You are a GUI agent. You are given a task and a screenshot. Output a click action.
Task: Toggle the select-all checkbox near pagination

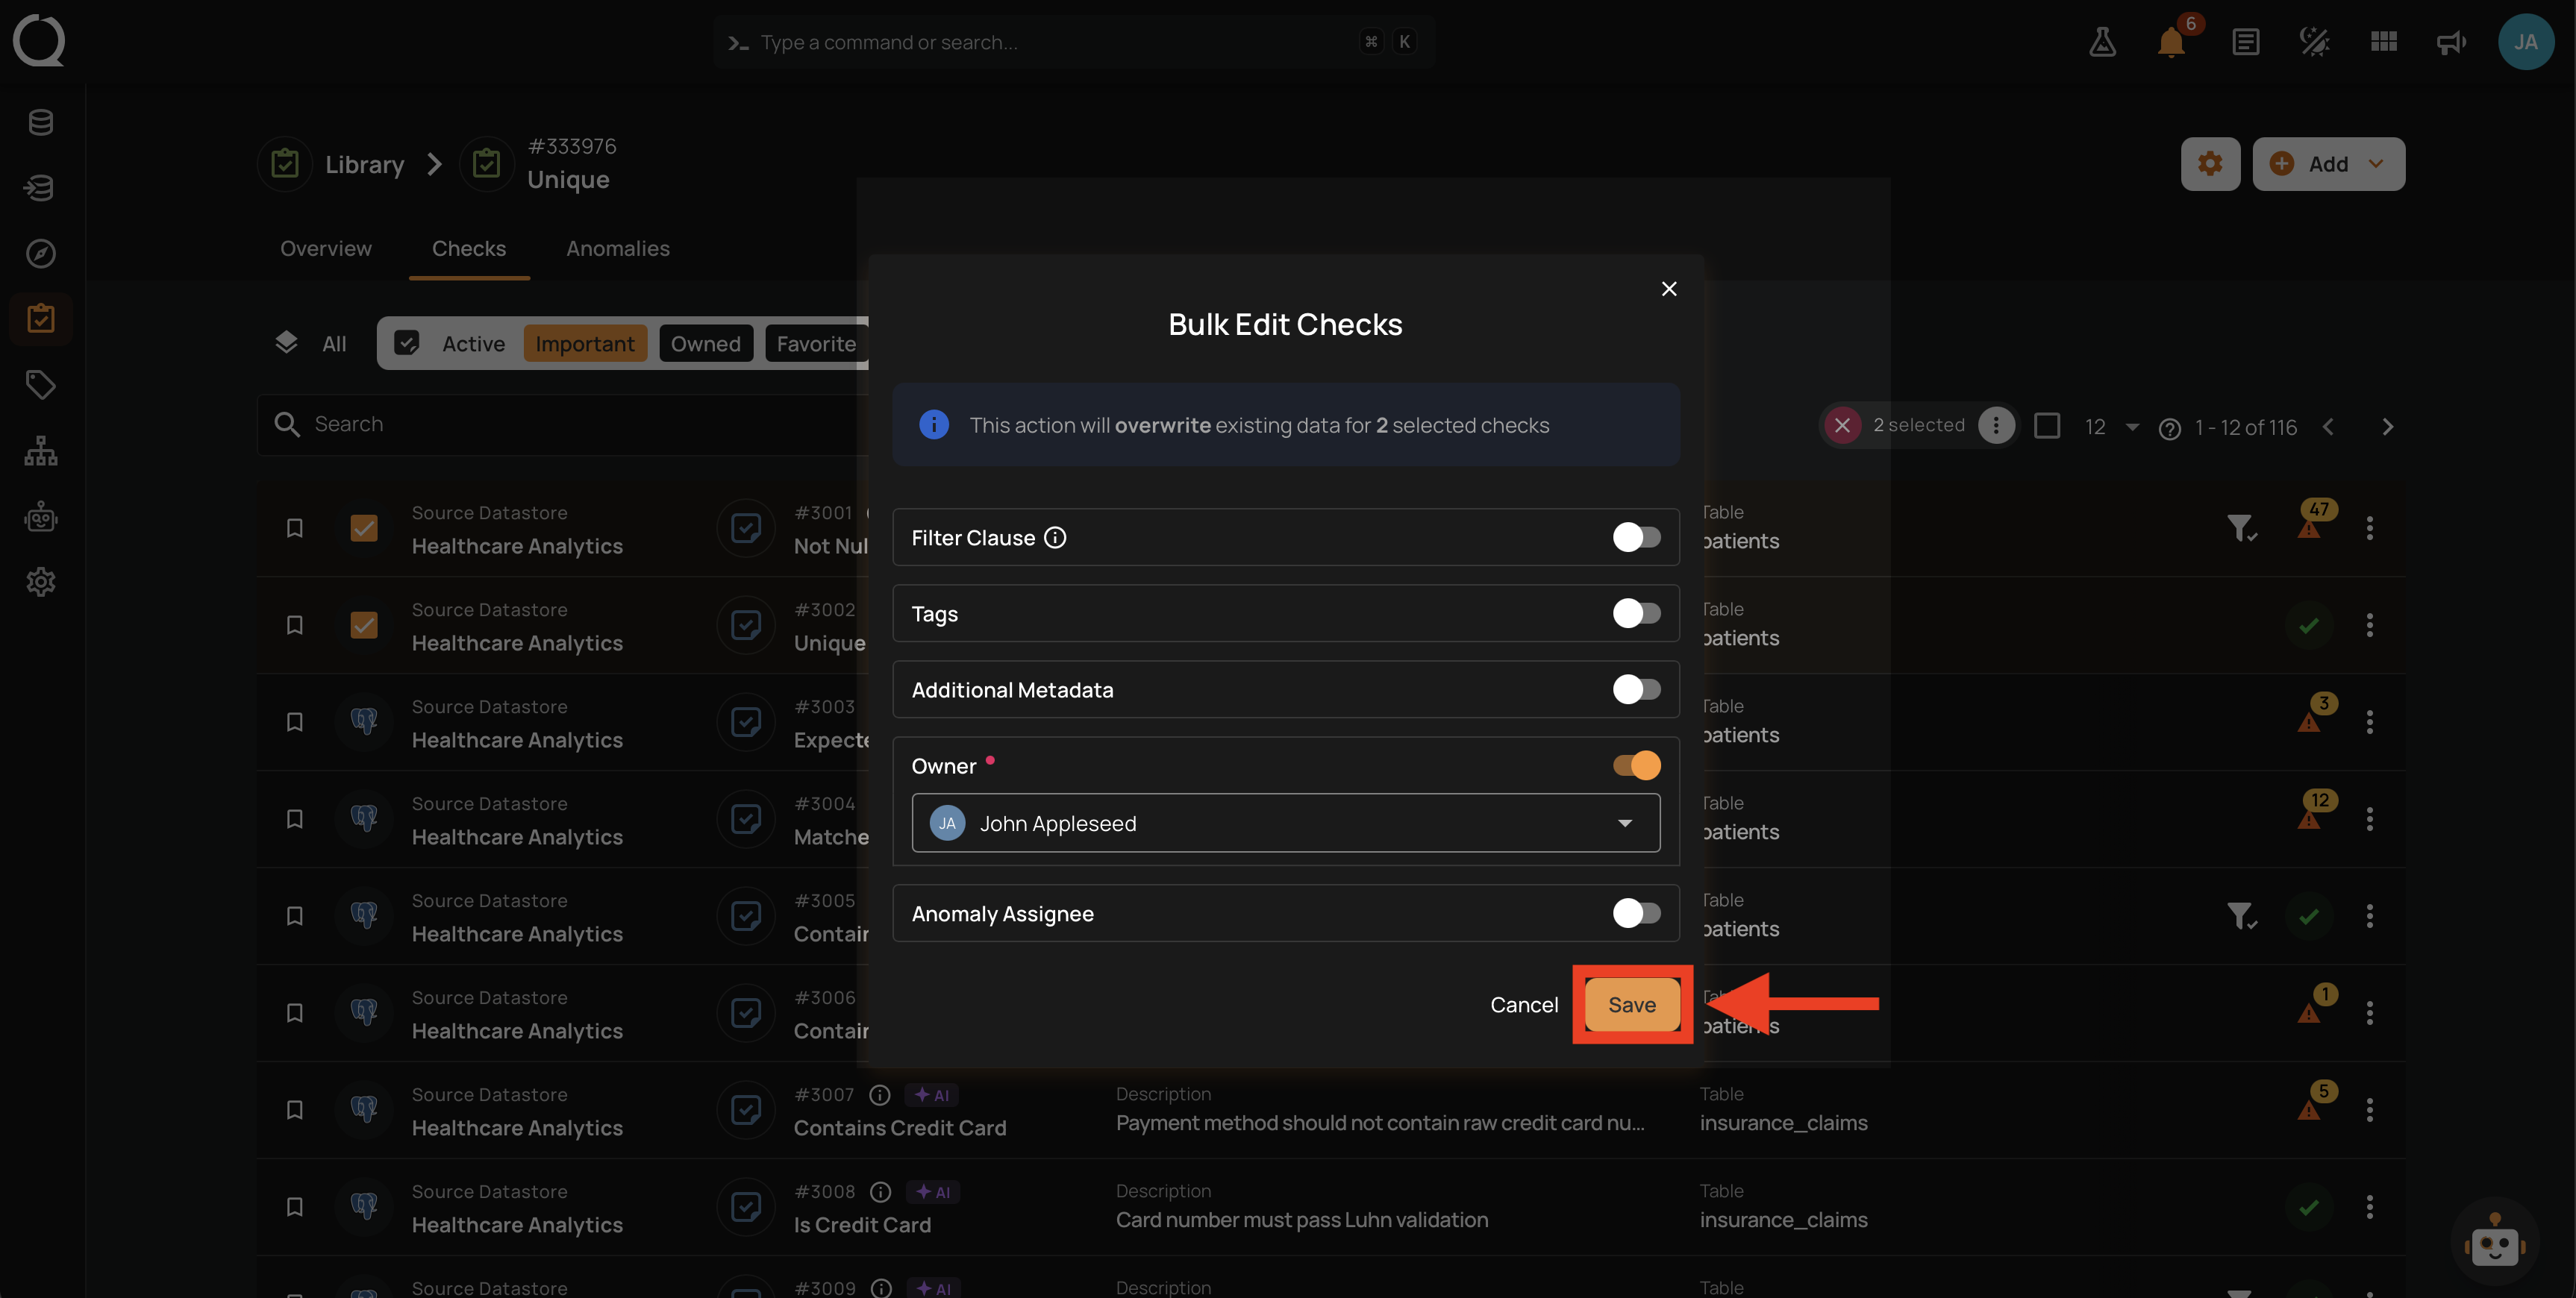tap(2047, 426)
